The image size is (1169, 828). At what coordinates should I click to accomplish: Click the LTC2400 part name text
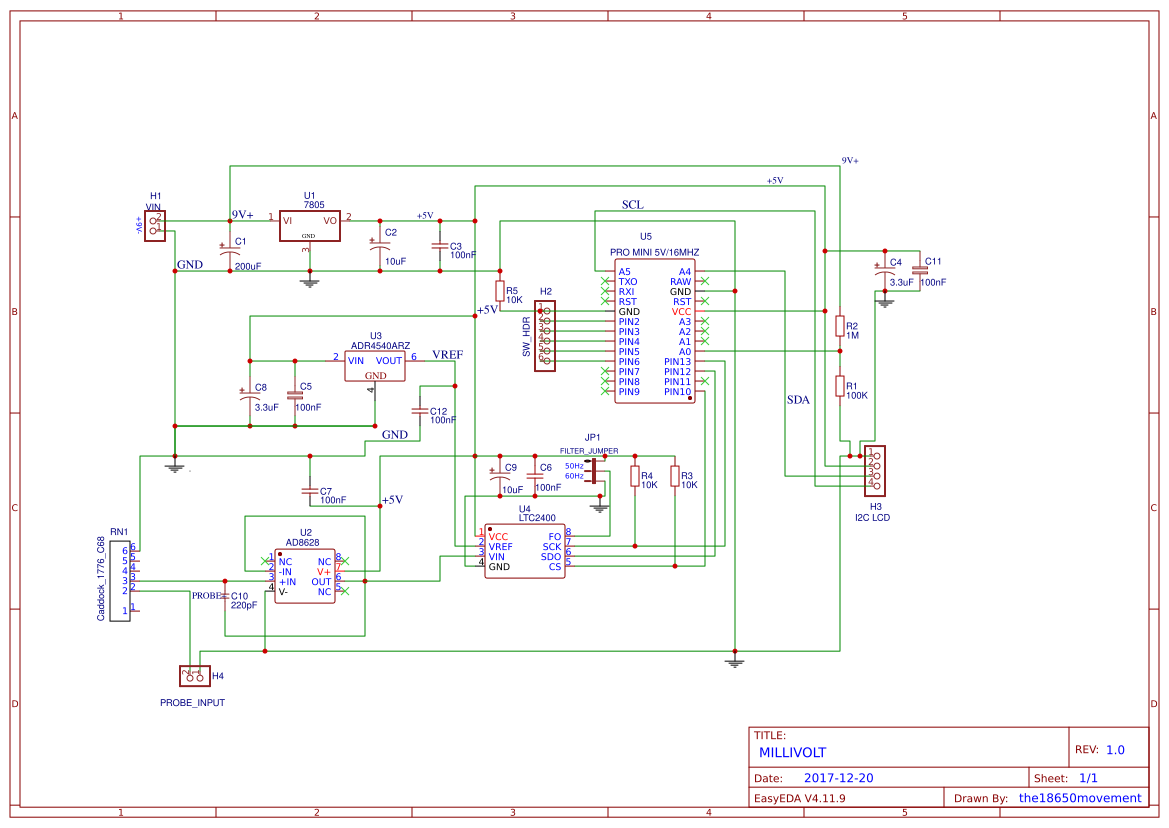(x=537, y=518)
